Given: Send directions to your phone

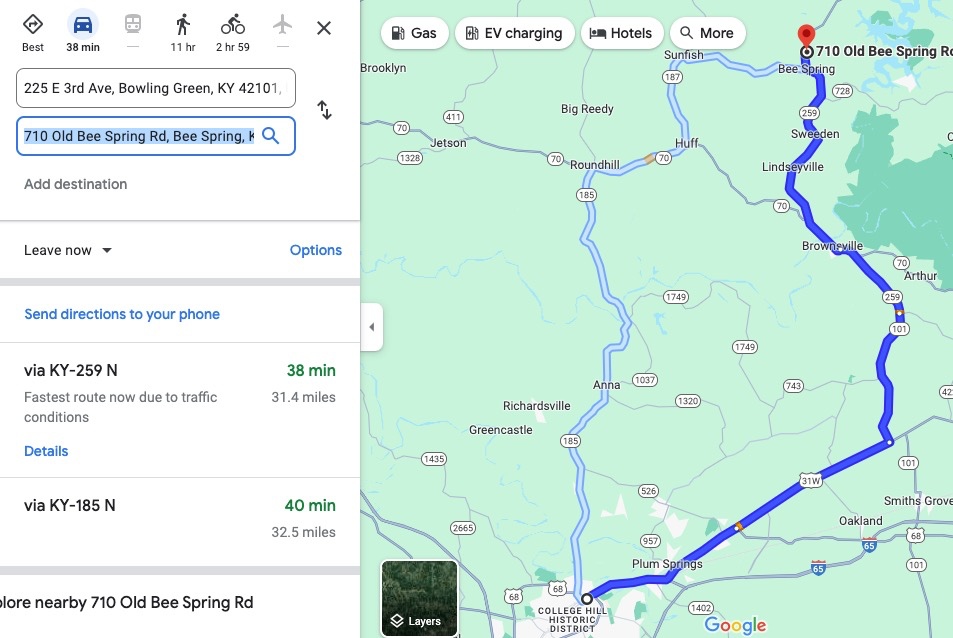Looking at the screenshot, I should pos(122,314).
